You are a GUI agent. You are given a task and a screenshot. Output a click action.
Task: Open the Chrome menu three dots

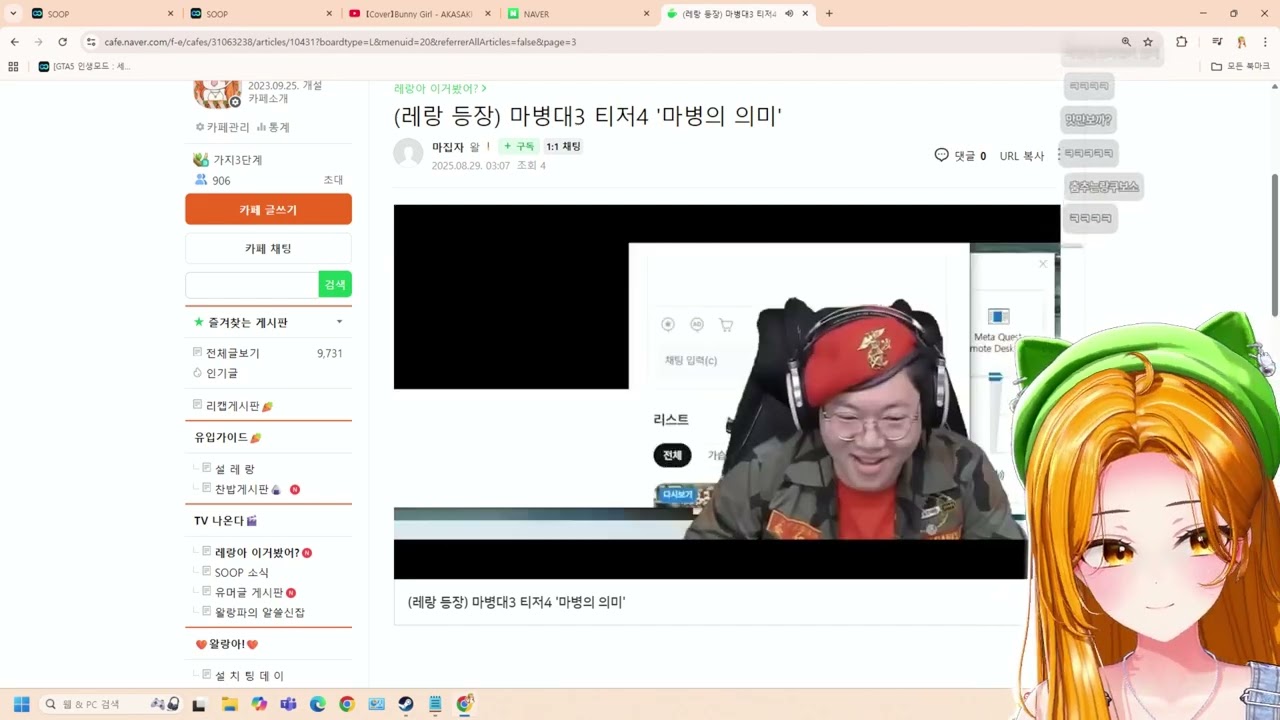[1265, 42]
